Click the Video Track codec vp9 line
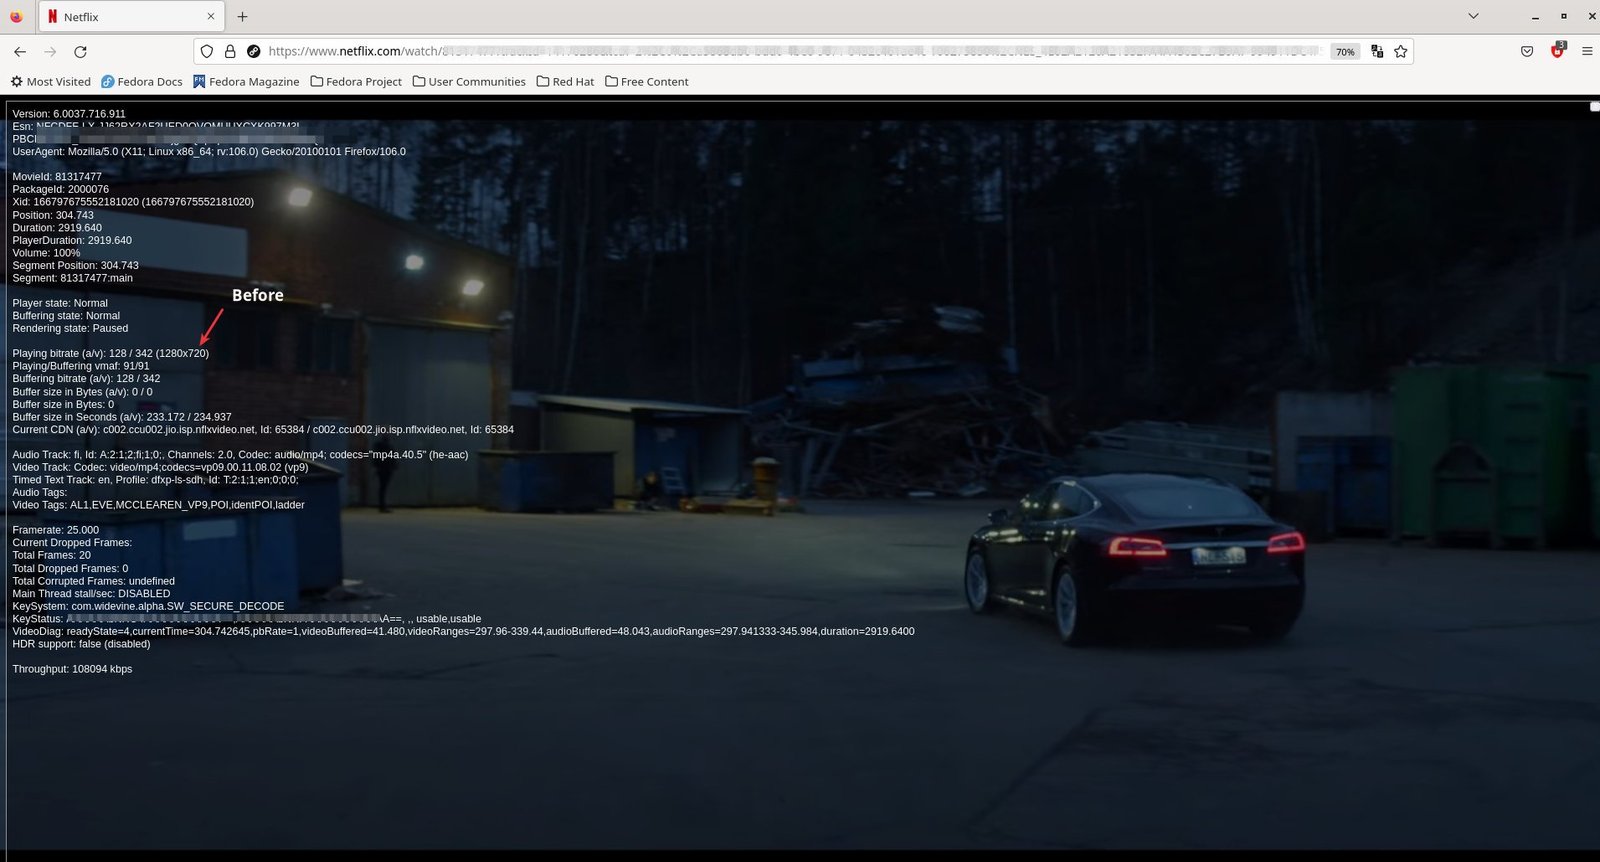Image resolution: width=1600 pixels, height=862 pixels. pyautogui.click(x=160, y=467)
